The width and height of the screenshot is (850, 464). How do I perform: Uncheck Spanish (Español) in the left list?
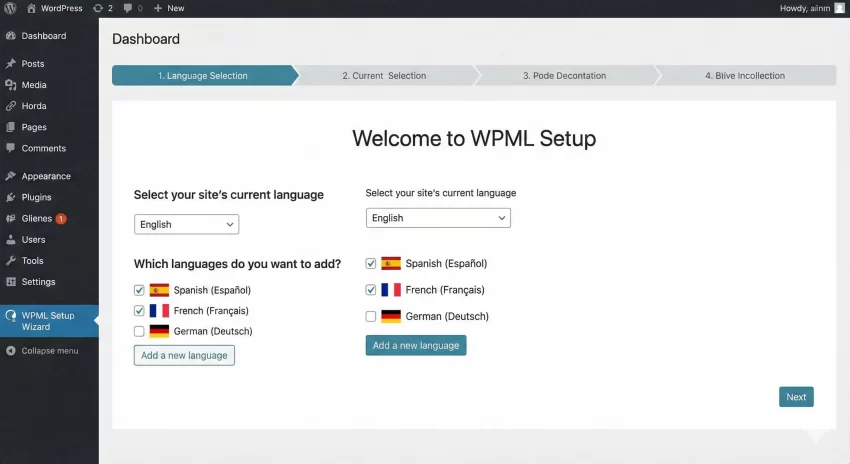click(139, 290)
